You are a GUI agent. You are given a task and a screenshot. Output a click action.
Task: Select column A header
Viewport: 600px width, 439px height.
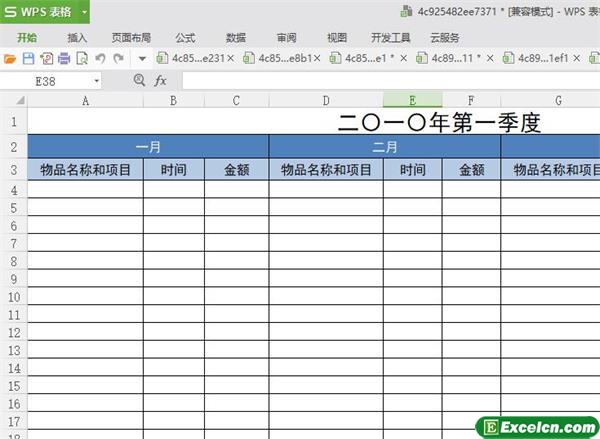point(85,101)
